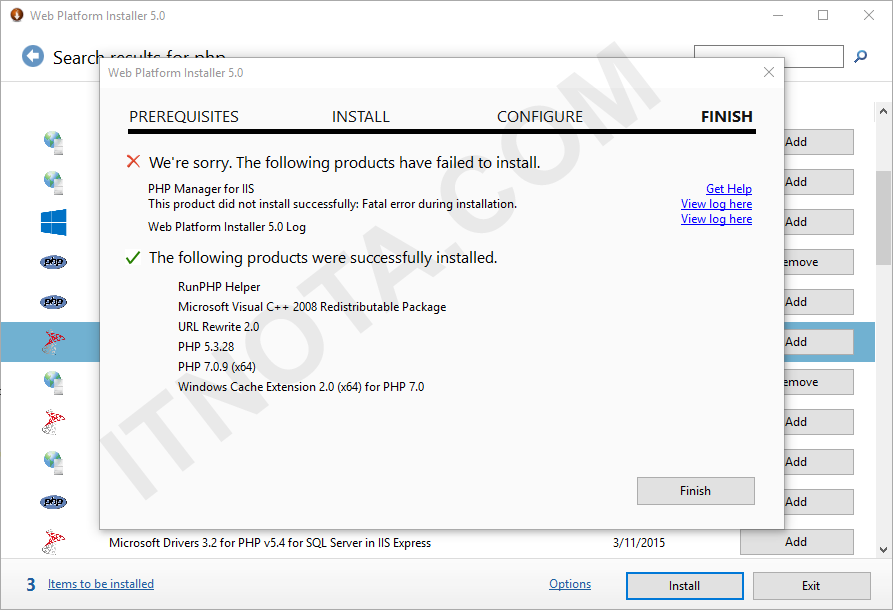Image resolution: width=893 pixels, height=610 pixels.
Task: Select the FINISH step
Action: coord(726,116)
